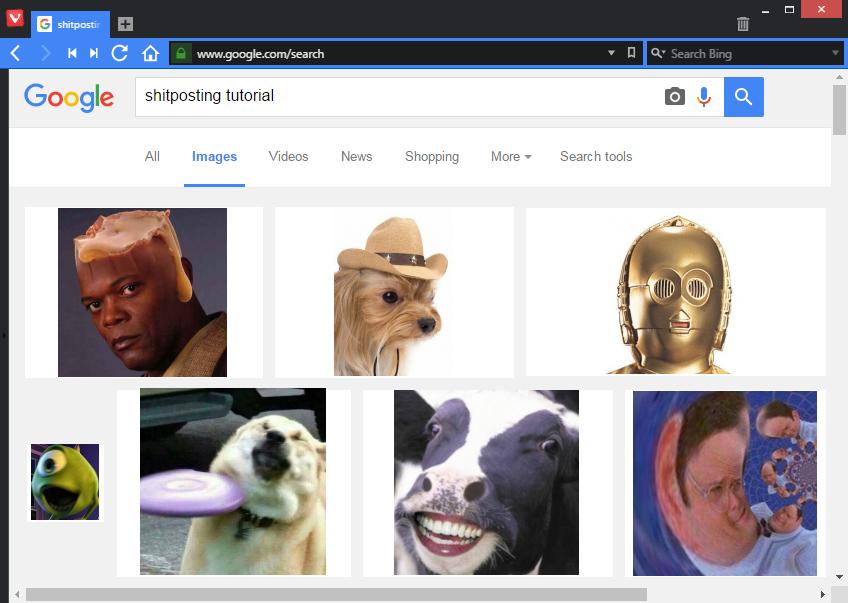Click the Vivaldi menu icon
The height and width of the screenshot is (603, 848).
pos(14,18)
